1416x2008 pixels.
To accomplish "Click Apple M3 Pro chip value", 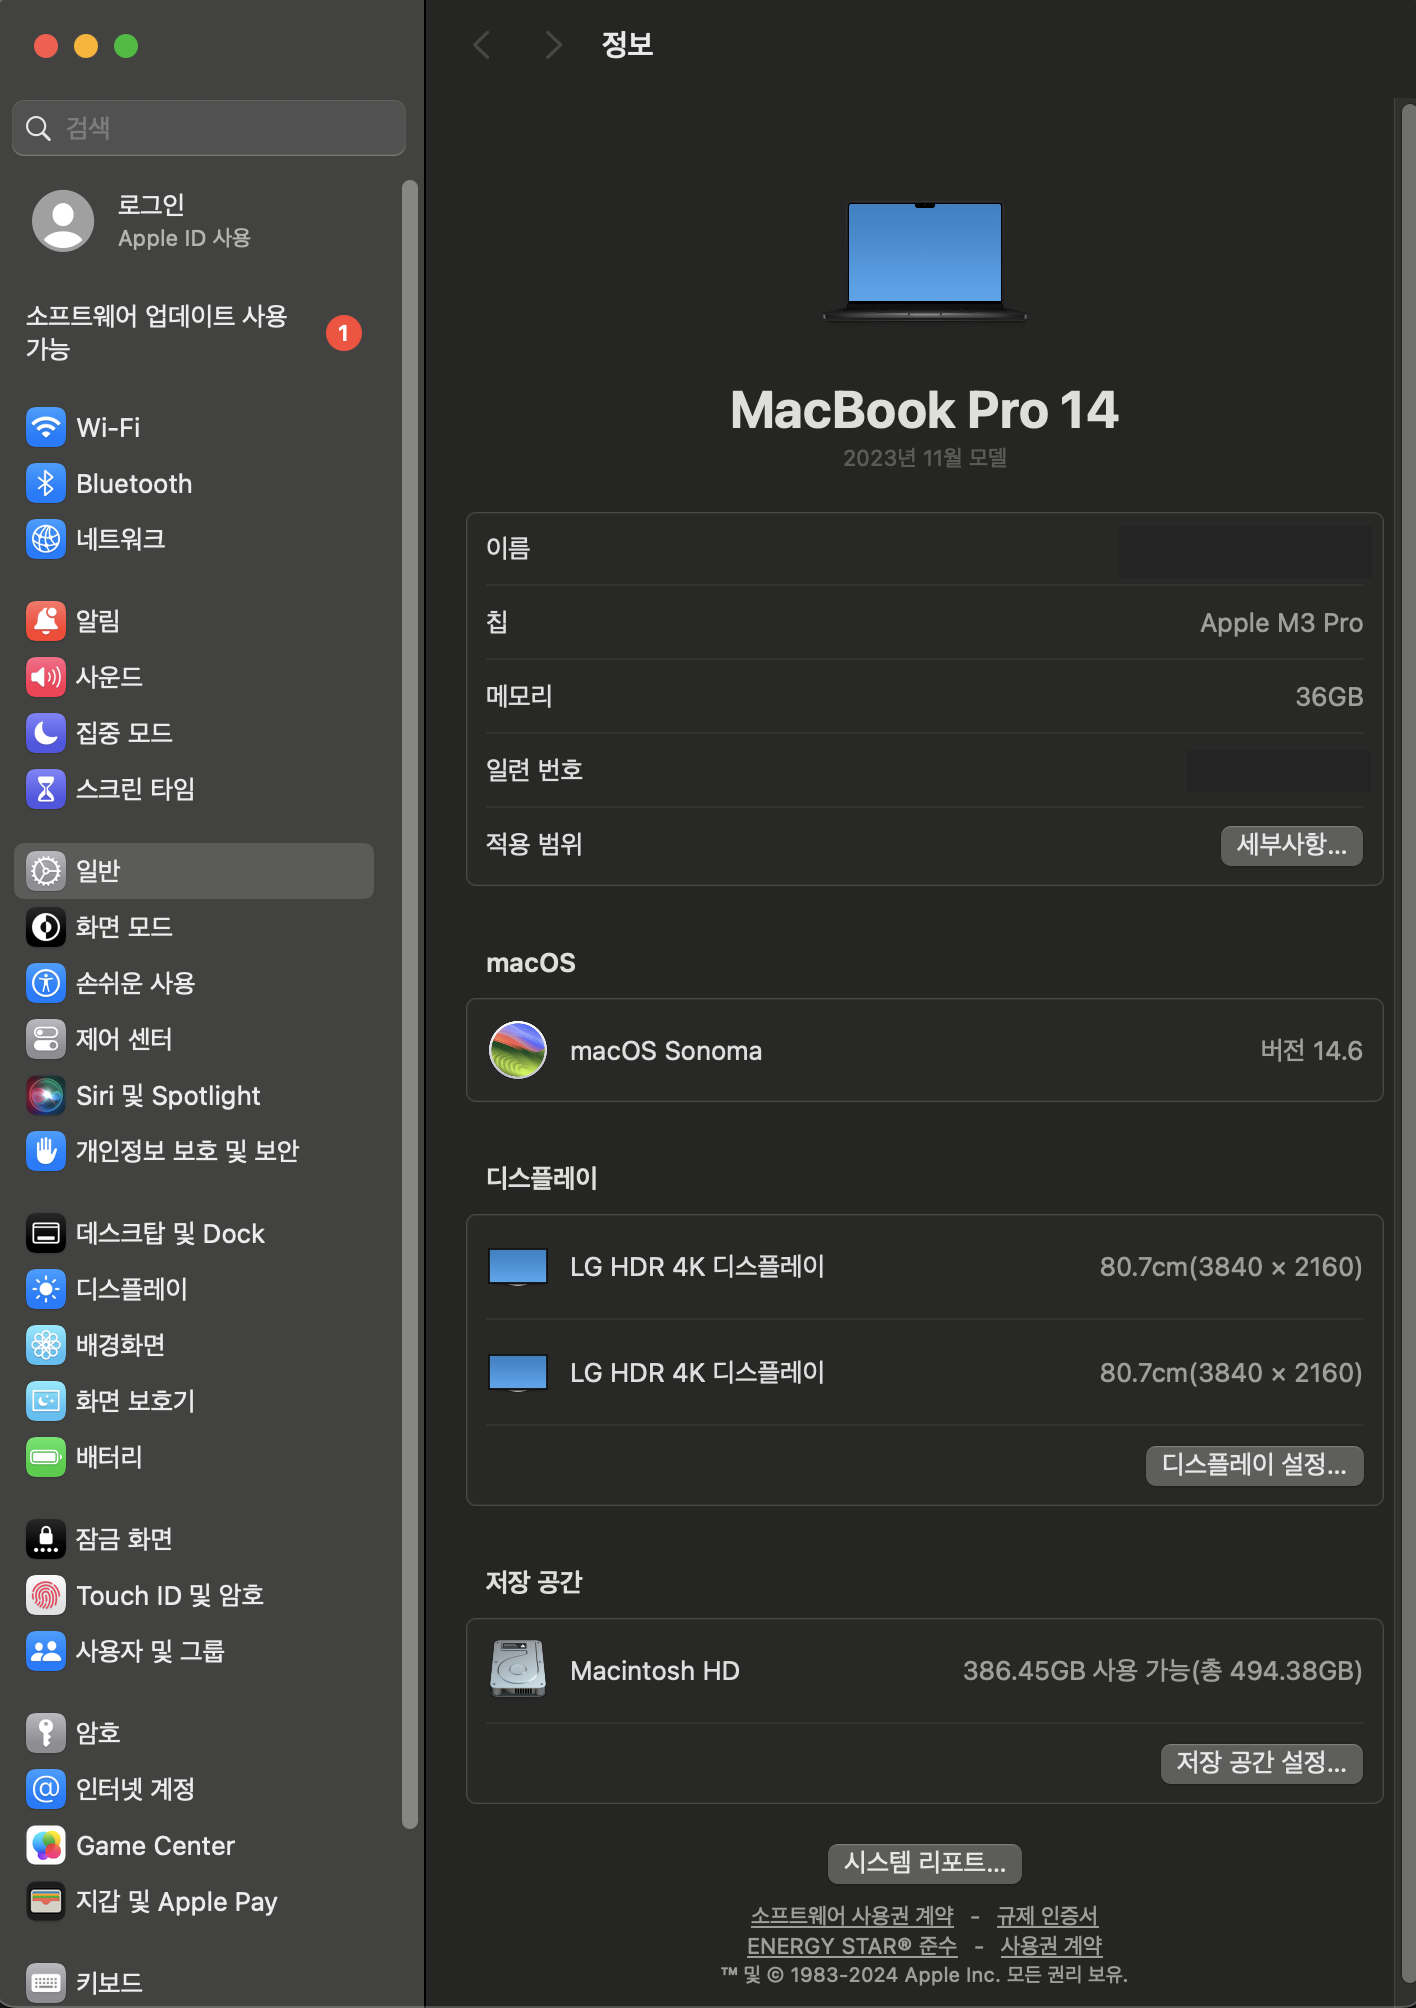I will click(x=1281, y=623).
